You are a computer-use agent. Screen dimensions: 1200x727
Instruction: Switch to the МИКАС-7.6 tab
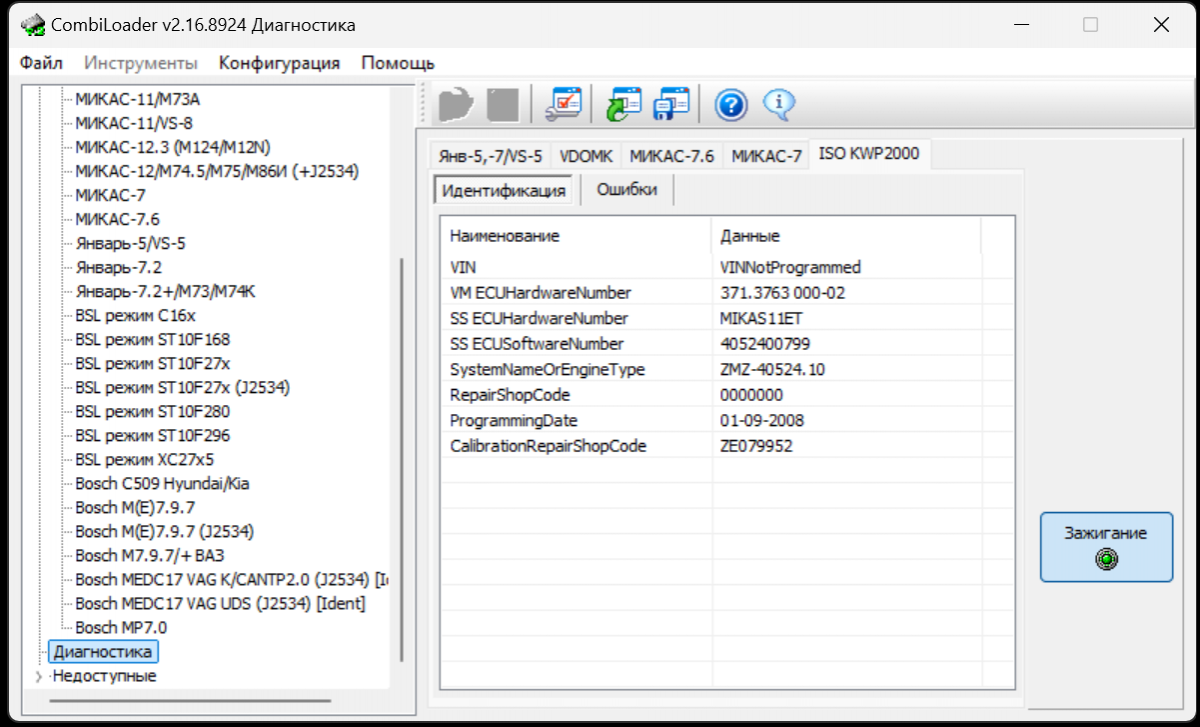pos(672,156)
